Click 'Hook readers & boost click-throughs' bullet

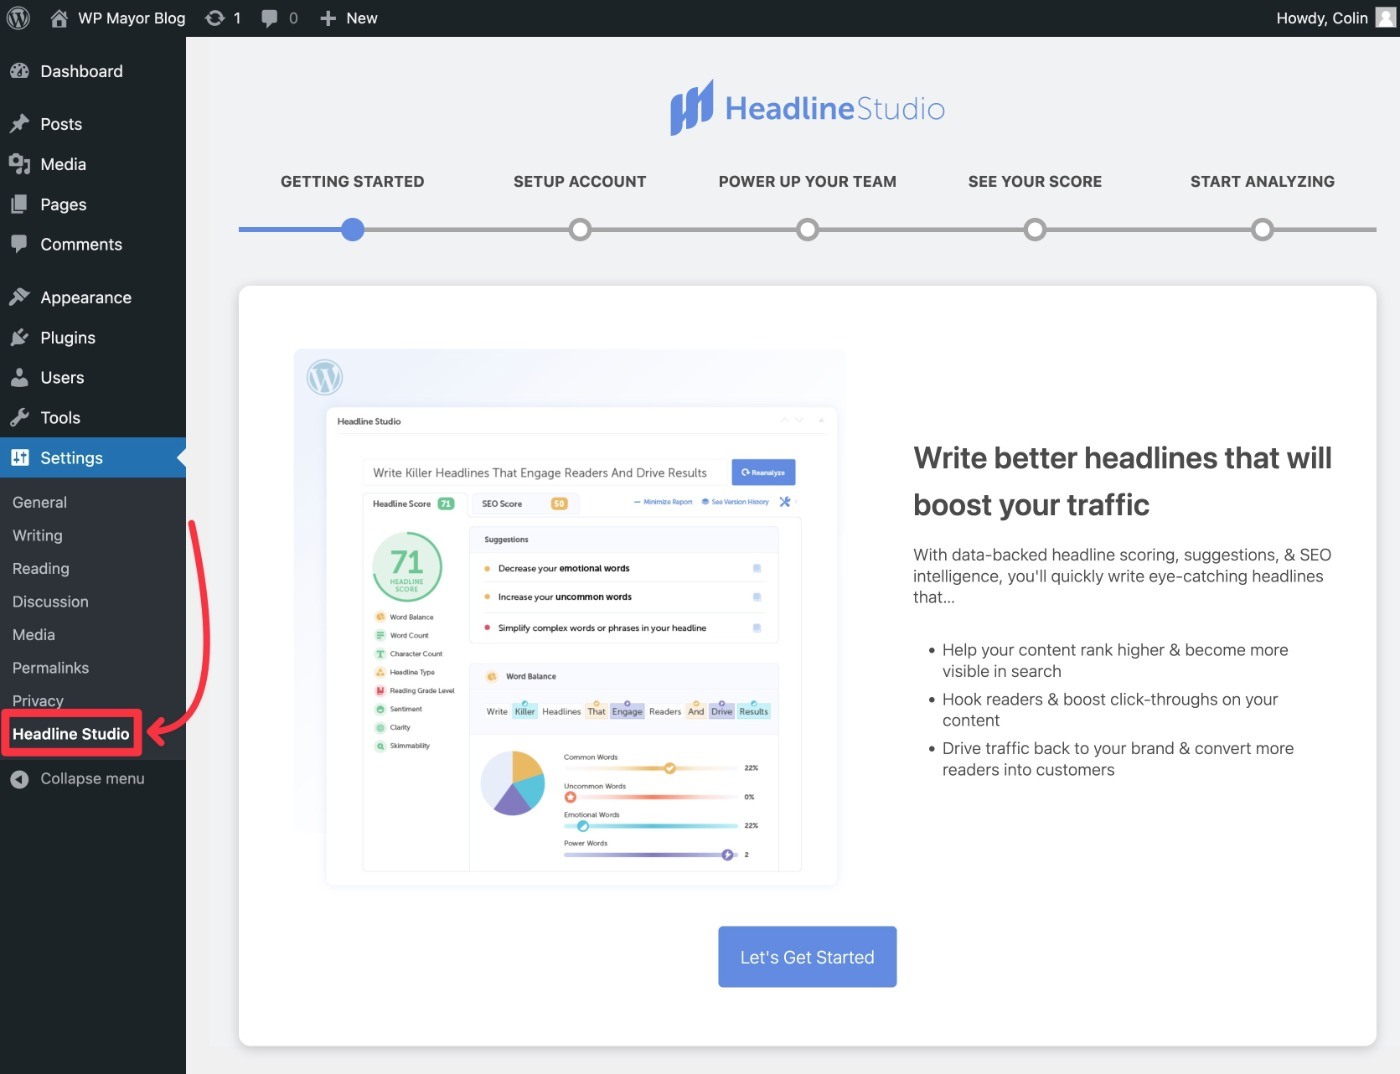[x=1110, y=709]
